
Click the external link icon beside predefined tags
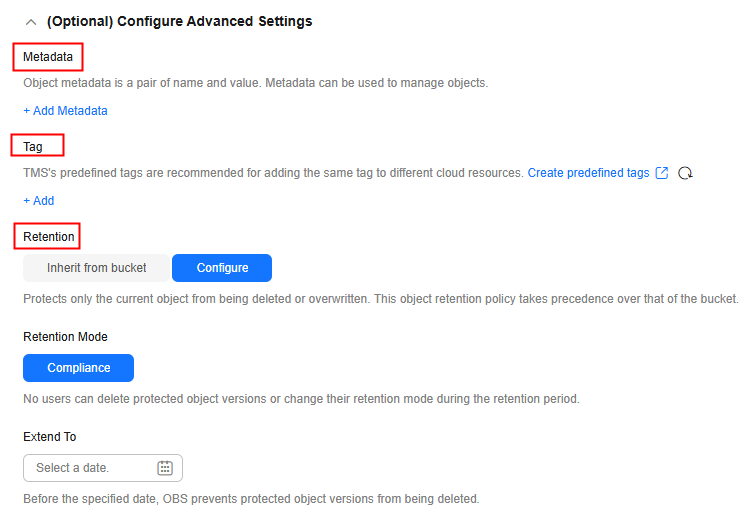pos(662,173)
